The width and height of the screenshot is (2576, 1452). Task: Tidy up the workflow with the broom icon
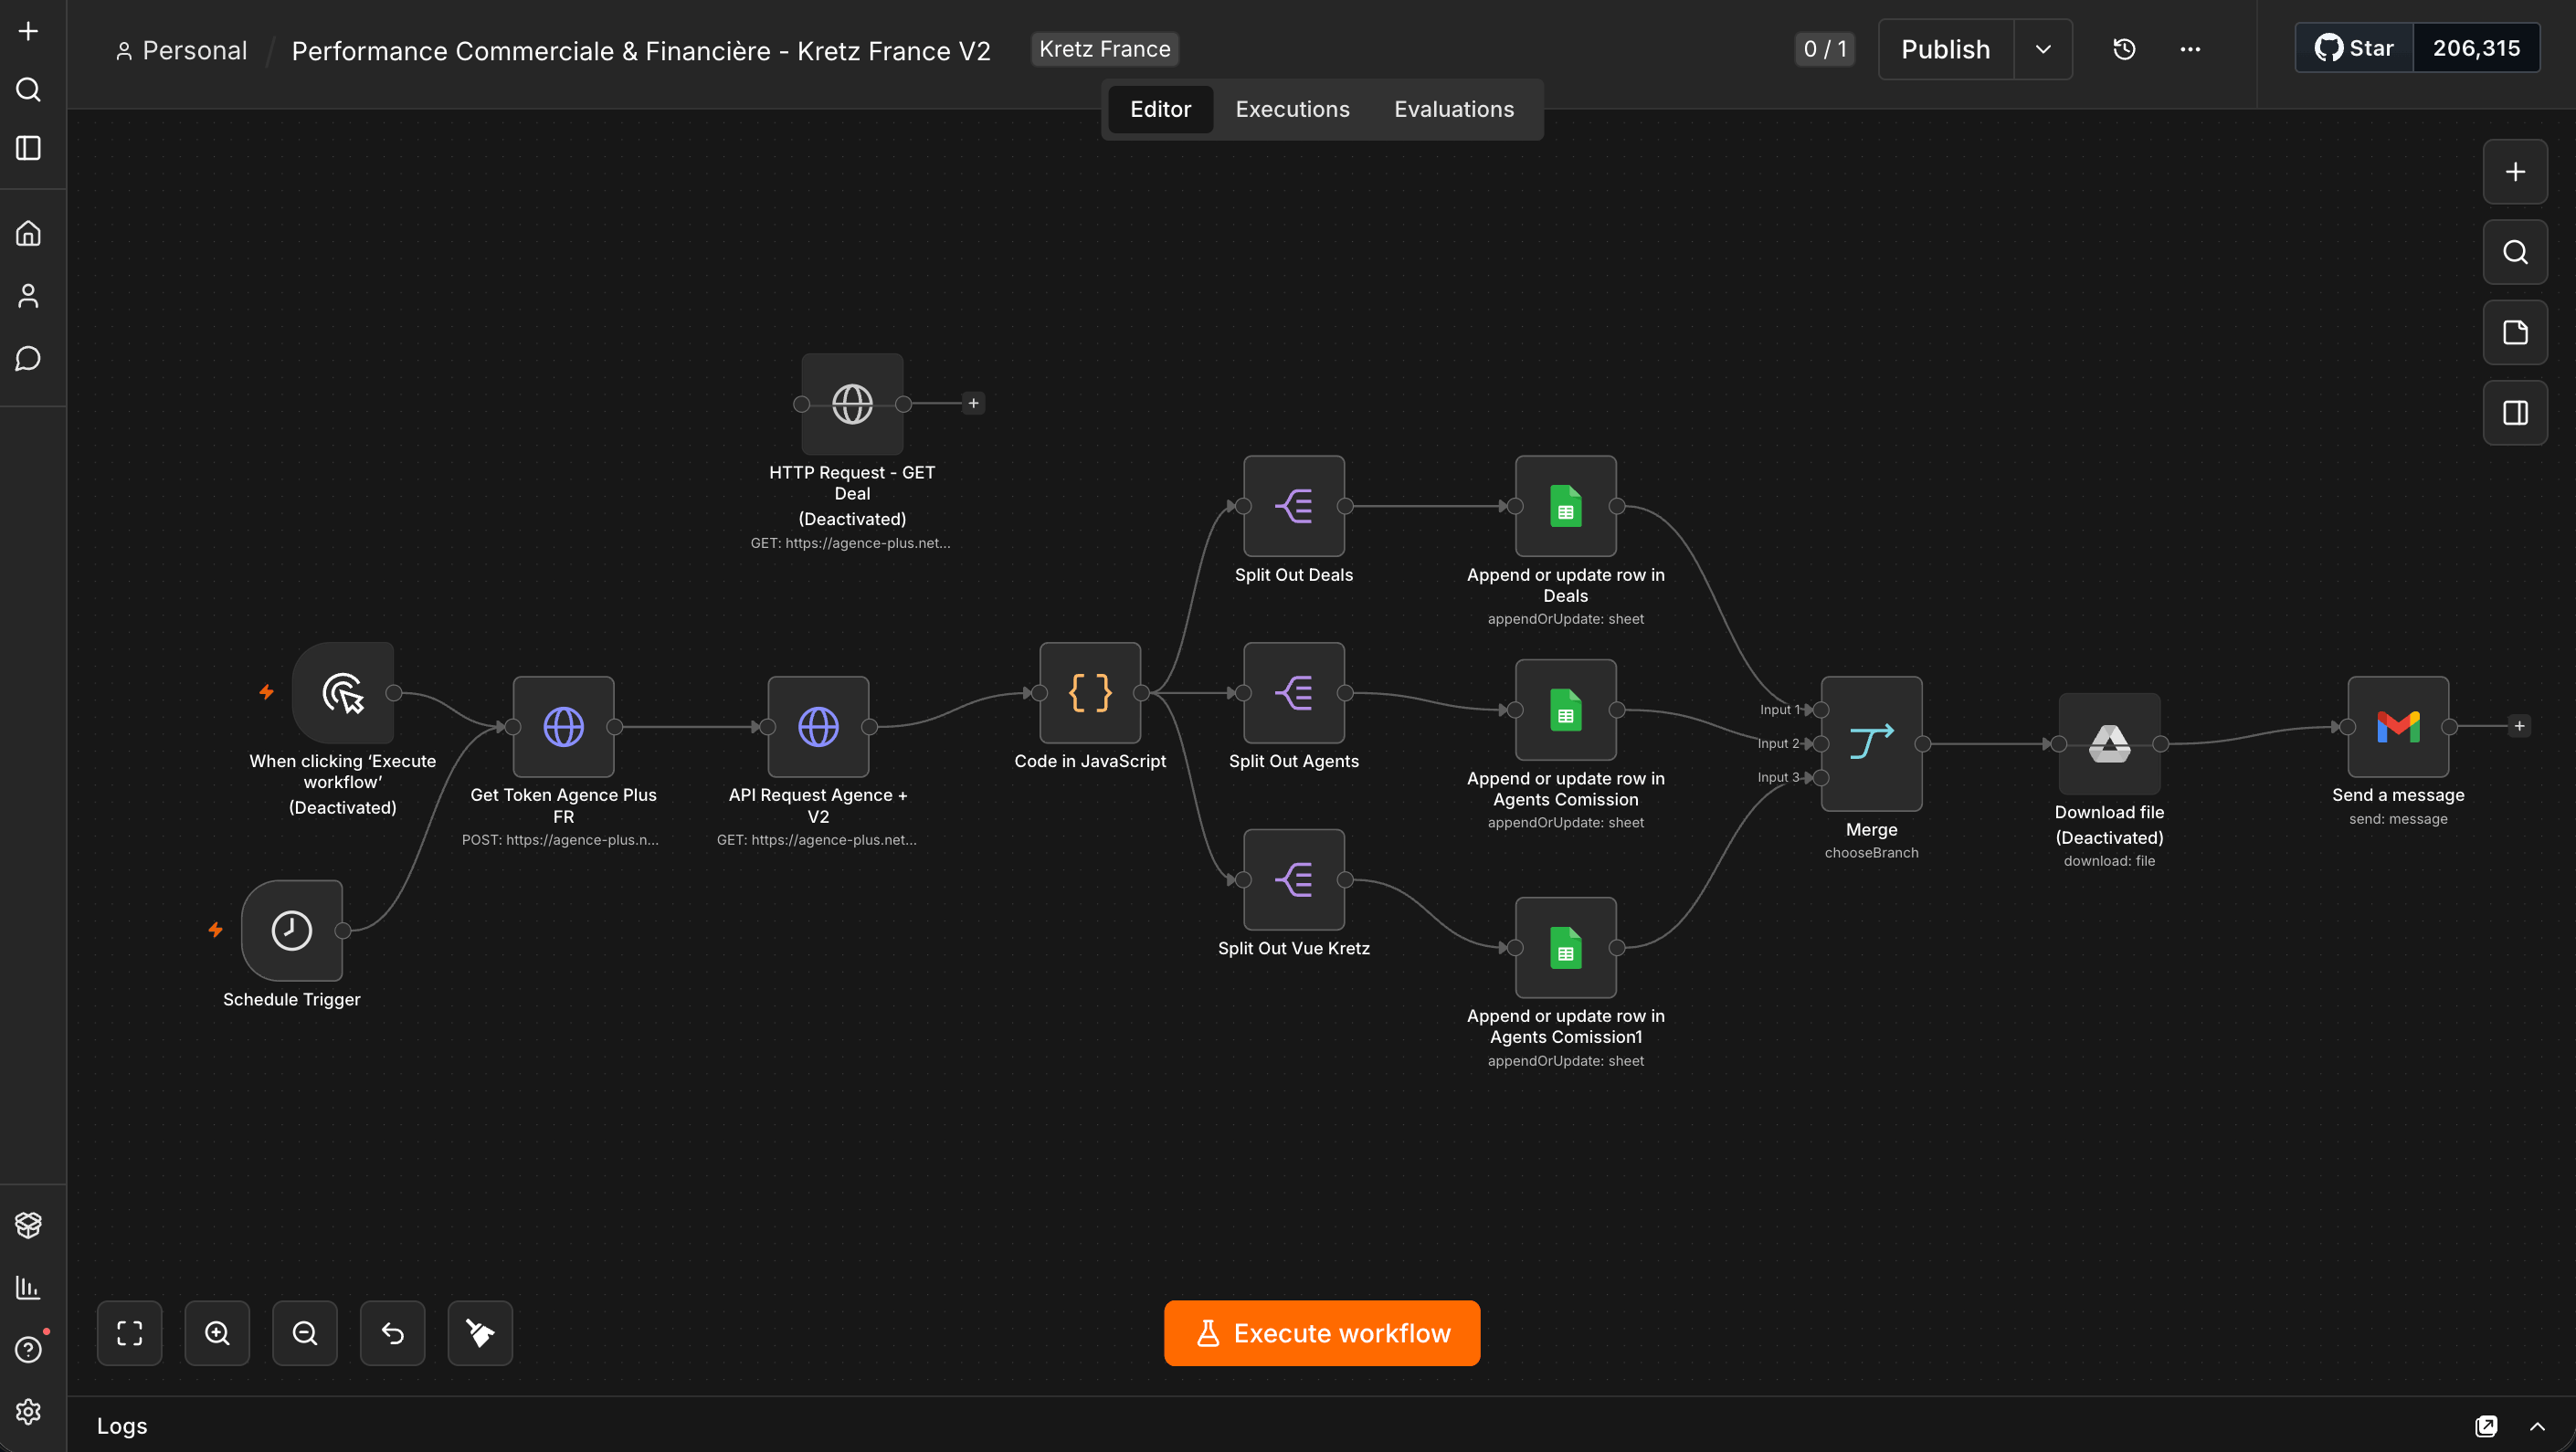[480, 1333]
